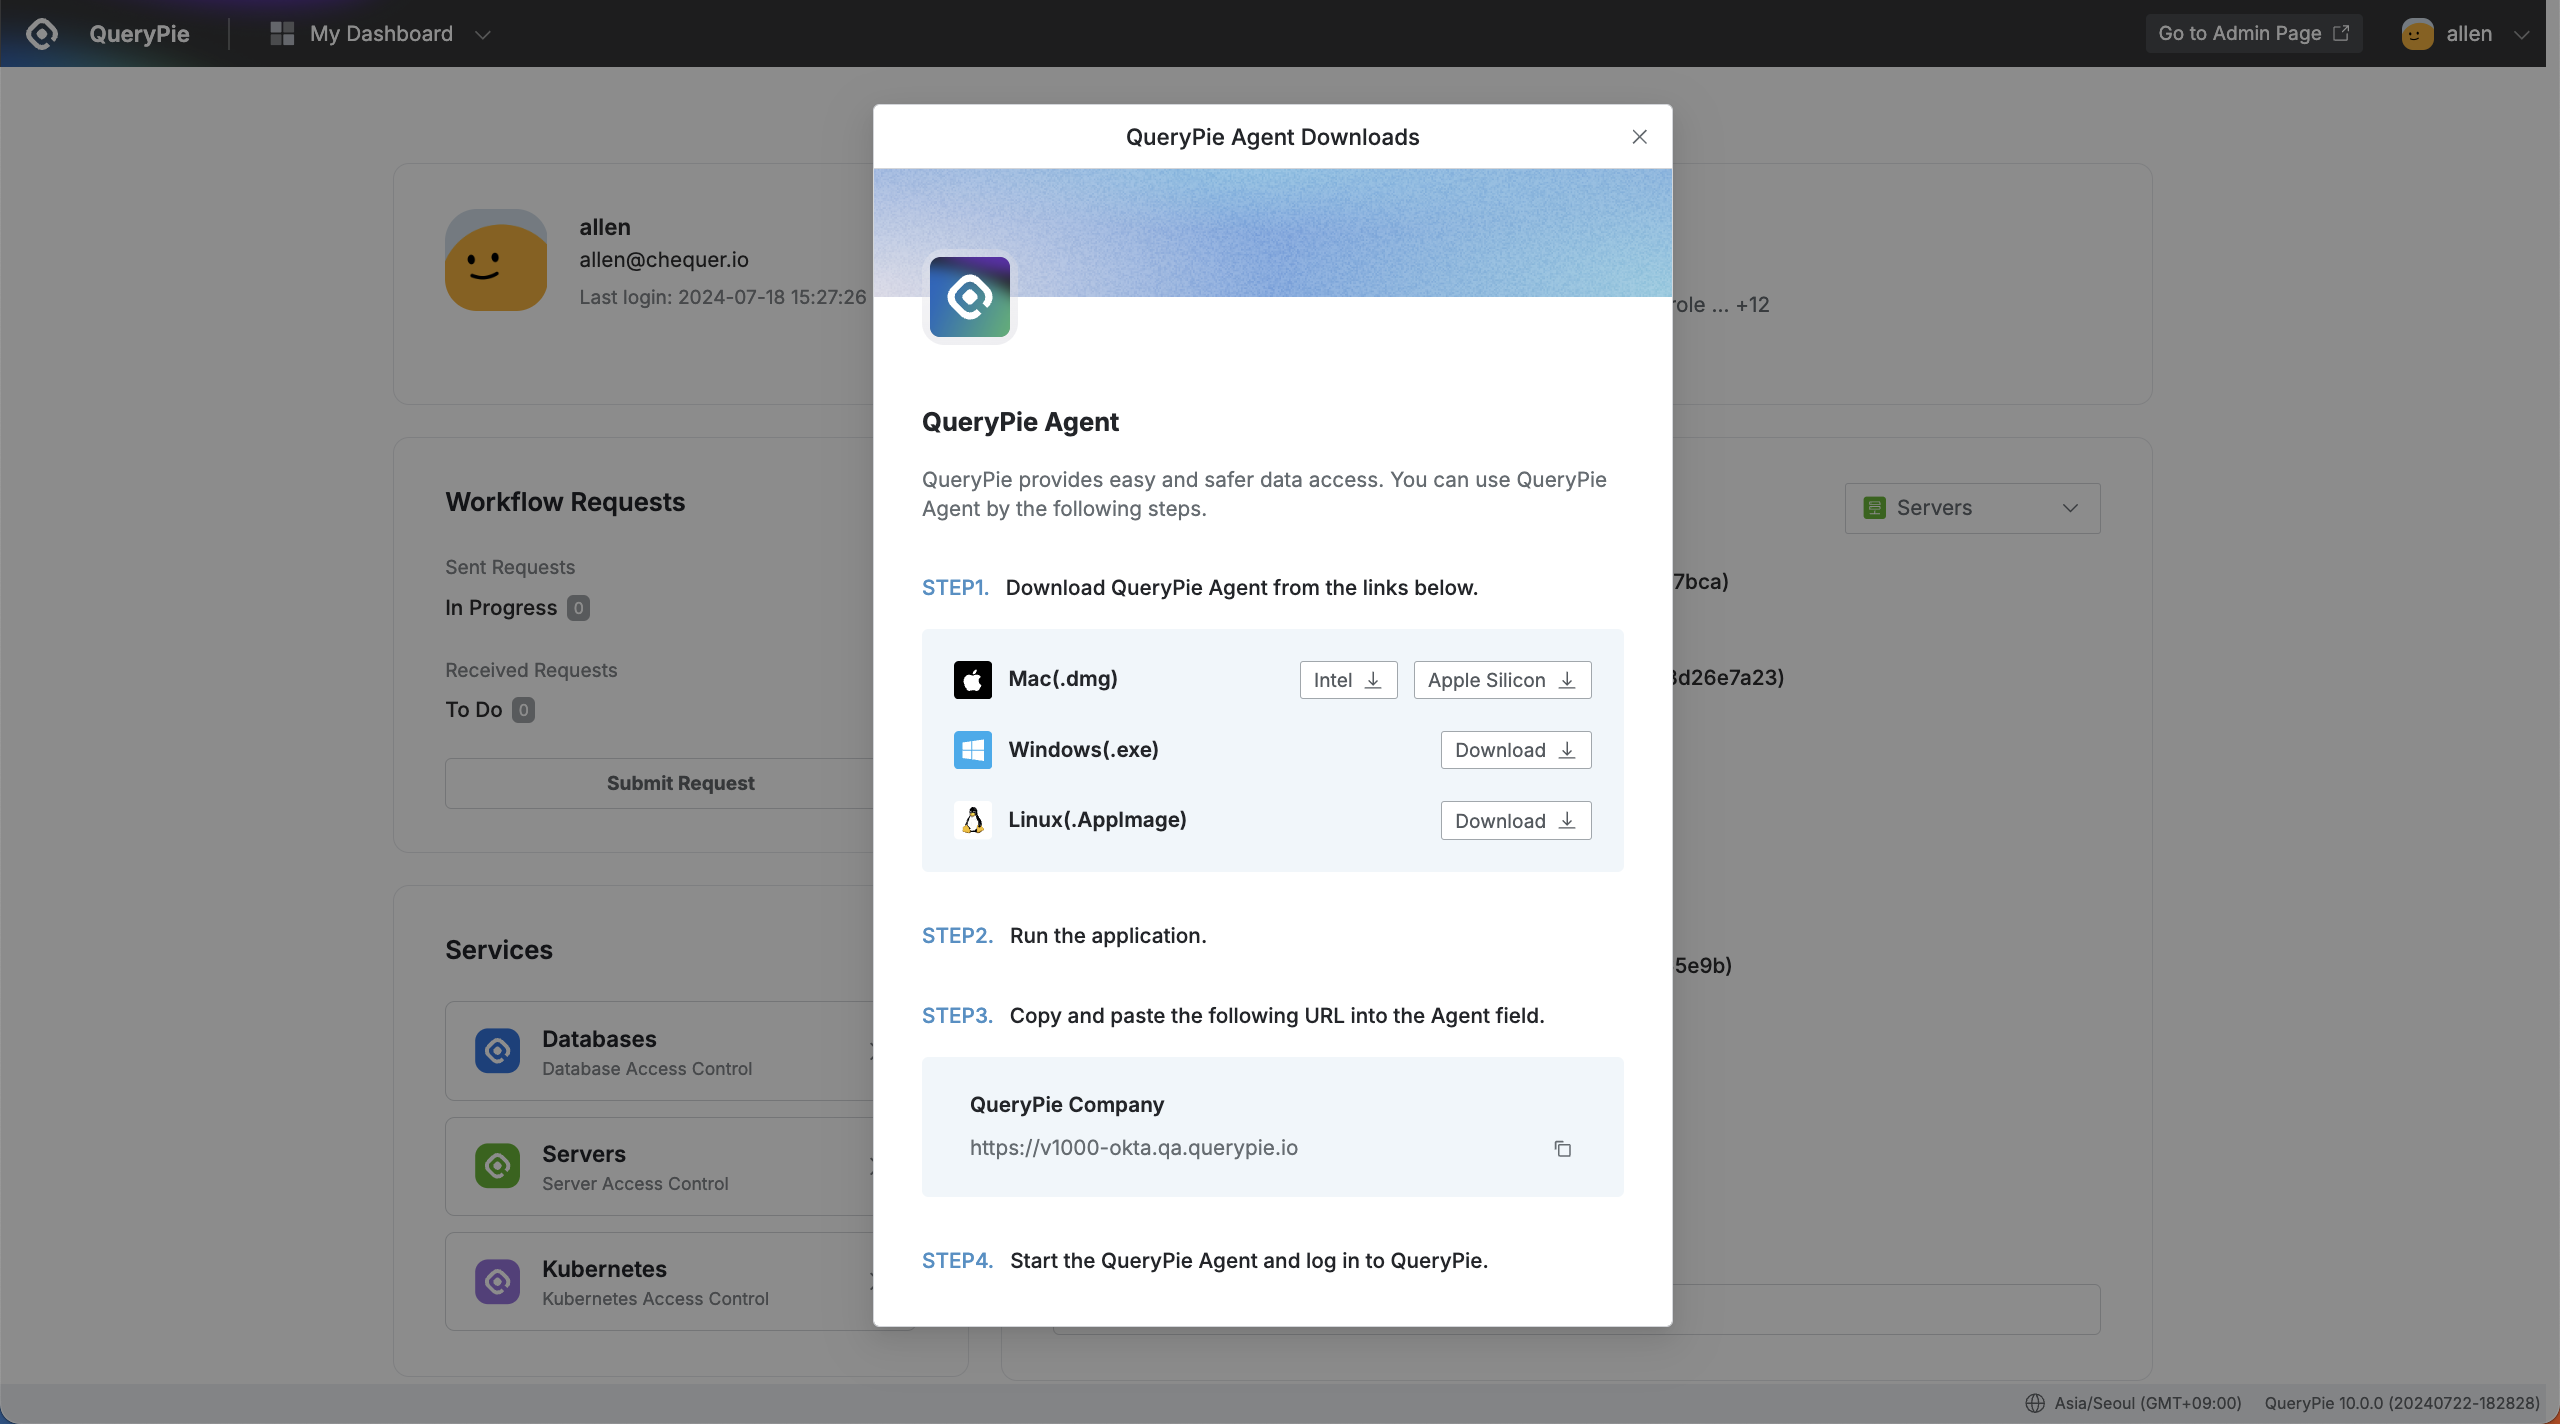
Task: Copy the QueryPie Company URL
Action: click(x=1562, y=1149)
